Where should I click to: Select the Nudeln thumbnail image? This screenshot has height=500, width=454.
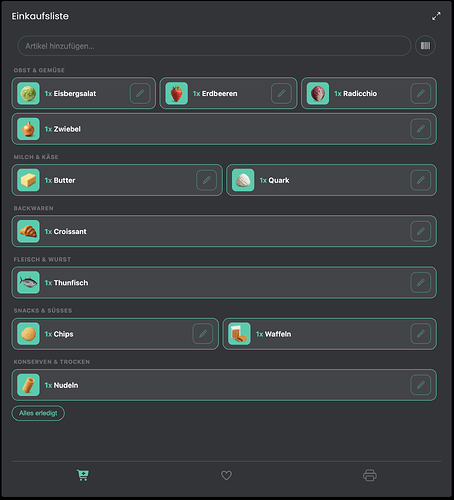click(28, 385)
